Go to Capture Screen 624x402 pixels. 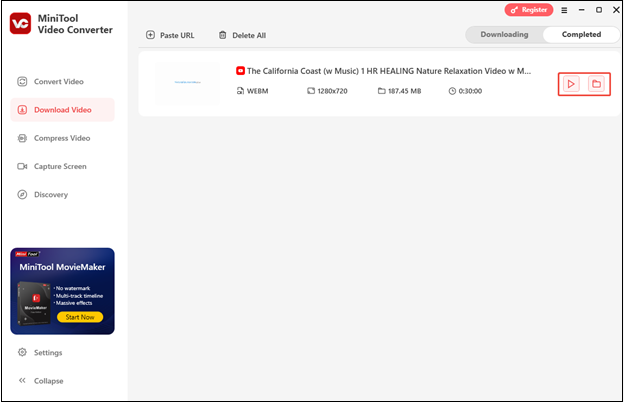(62, 166)
